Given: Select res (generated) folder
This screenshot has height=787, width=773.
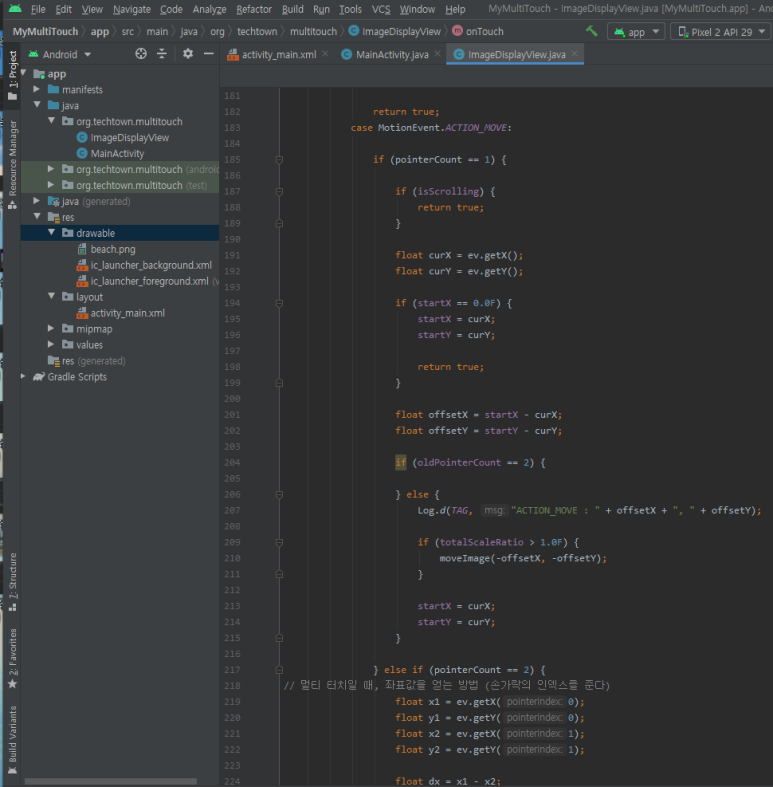Looking at the screenshot, I should coord(86,361).
